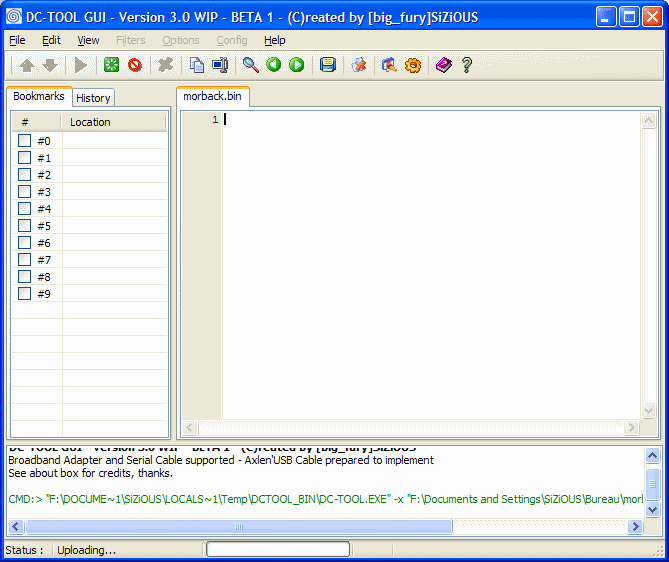Viewport: 669px width, 562px height.
Task: Click the magnifying glass find icon
Action: point(250,65)
